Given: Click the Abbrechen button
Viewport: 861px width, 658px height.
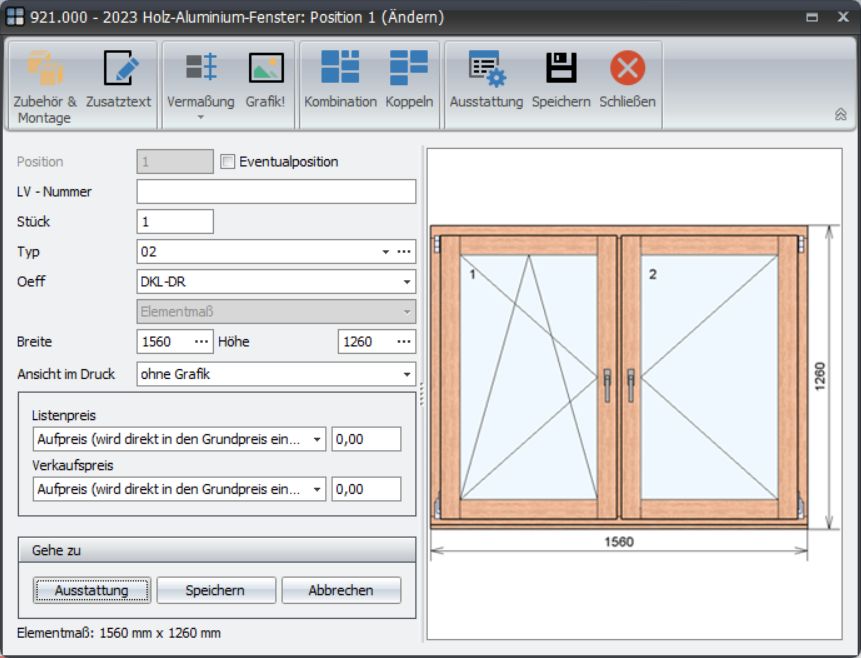Looking at the screenshot, I should pyautogui.click(x=340, y=591).
